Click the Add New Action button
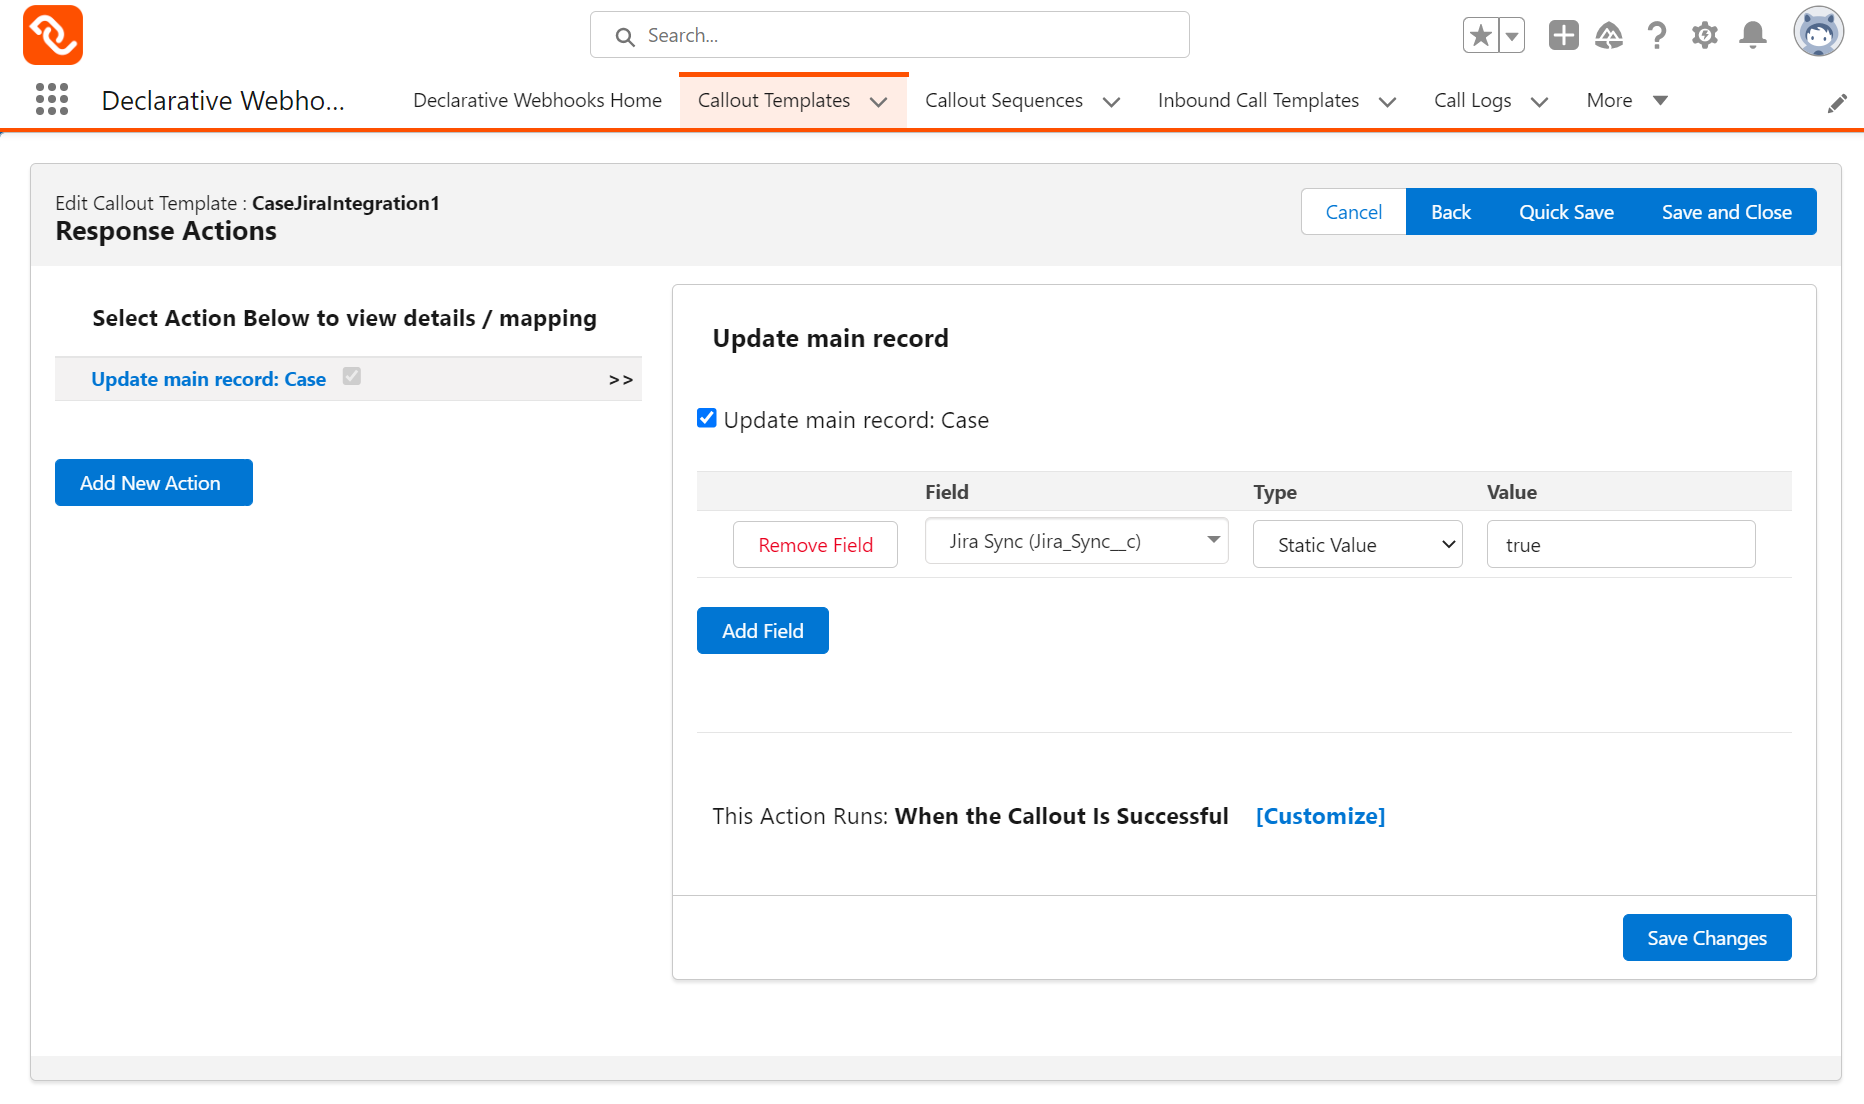Viewport: 1864px width, 1104px height. (153, 482)
